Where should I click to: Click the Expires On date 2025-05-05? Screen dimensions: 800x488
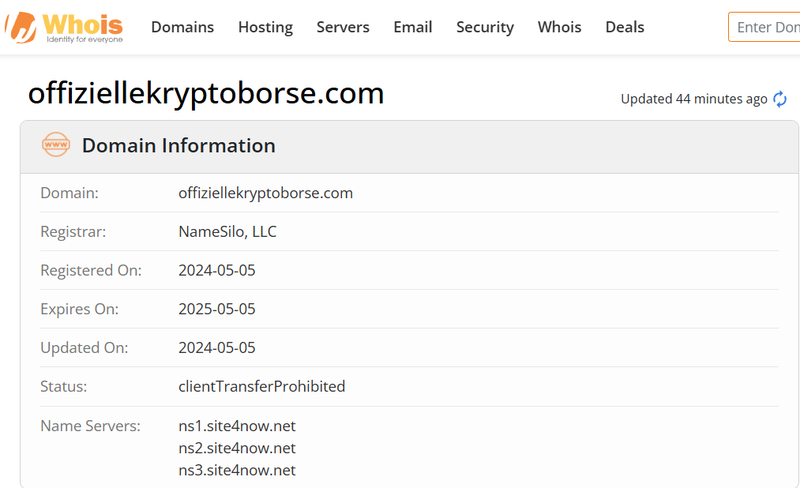point(217,309)
